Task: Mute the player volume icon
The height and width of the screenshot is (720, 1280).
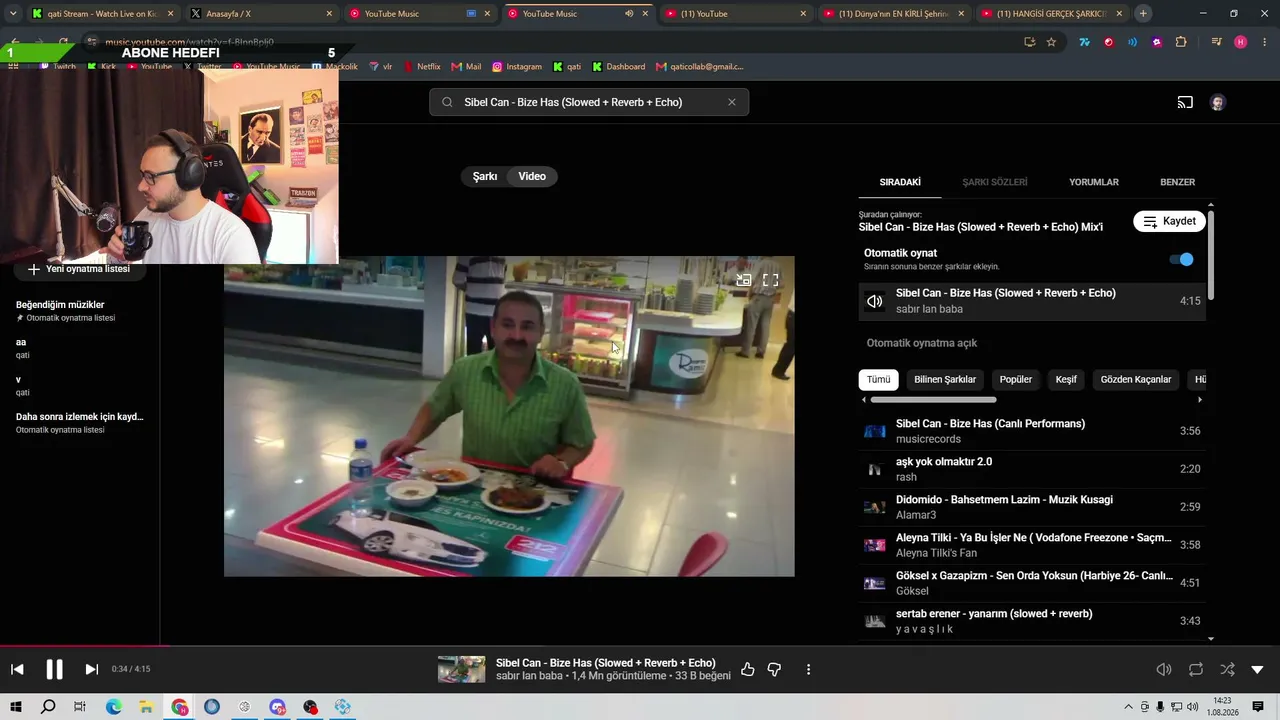Action: coord(1164,669)
